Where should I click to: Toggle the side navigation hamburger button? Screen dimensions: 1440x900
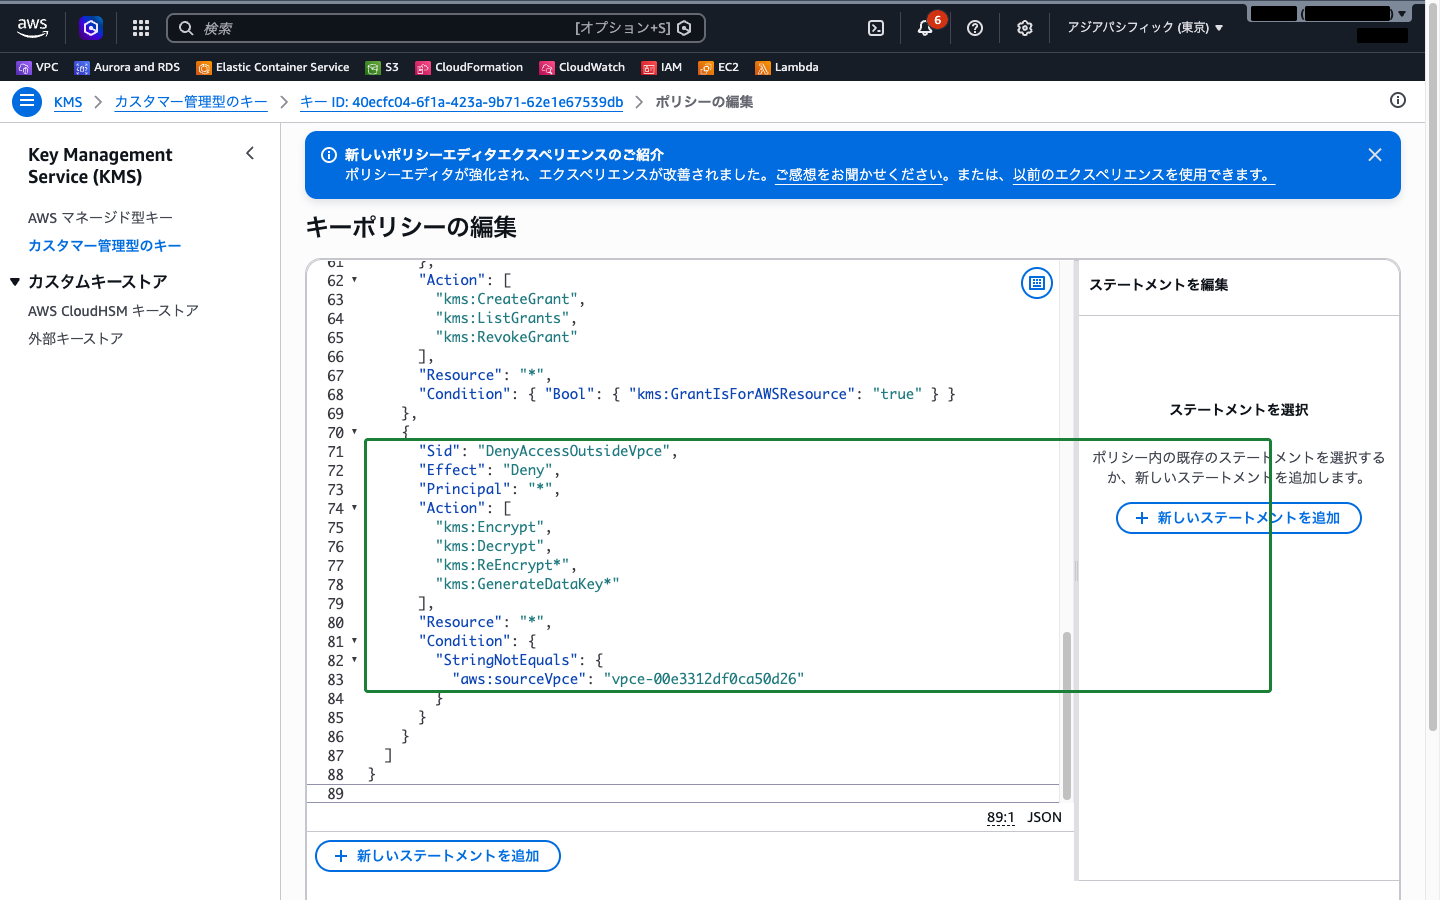27,101
